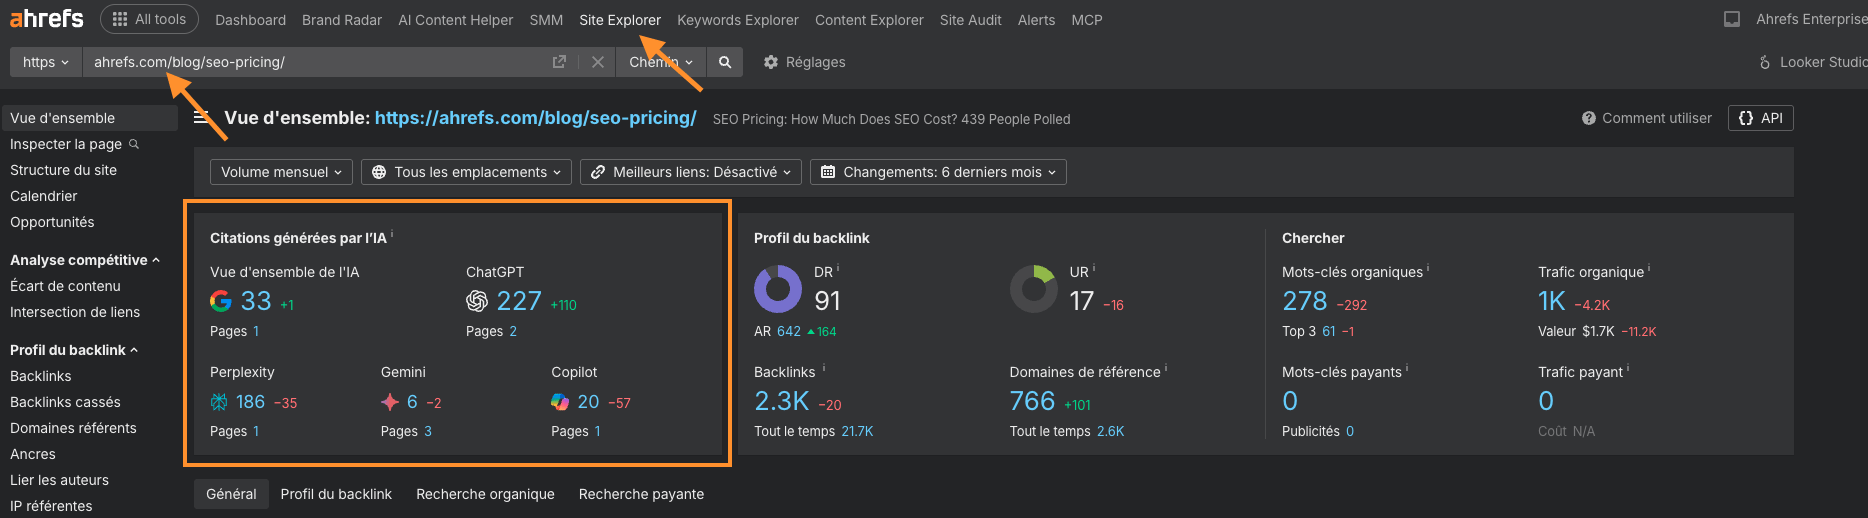Open Réglages settings

(804, 62)
